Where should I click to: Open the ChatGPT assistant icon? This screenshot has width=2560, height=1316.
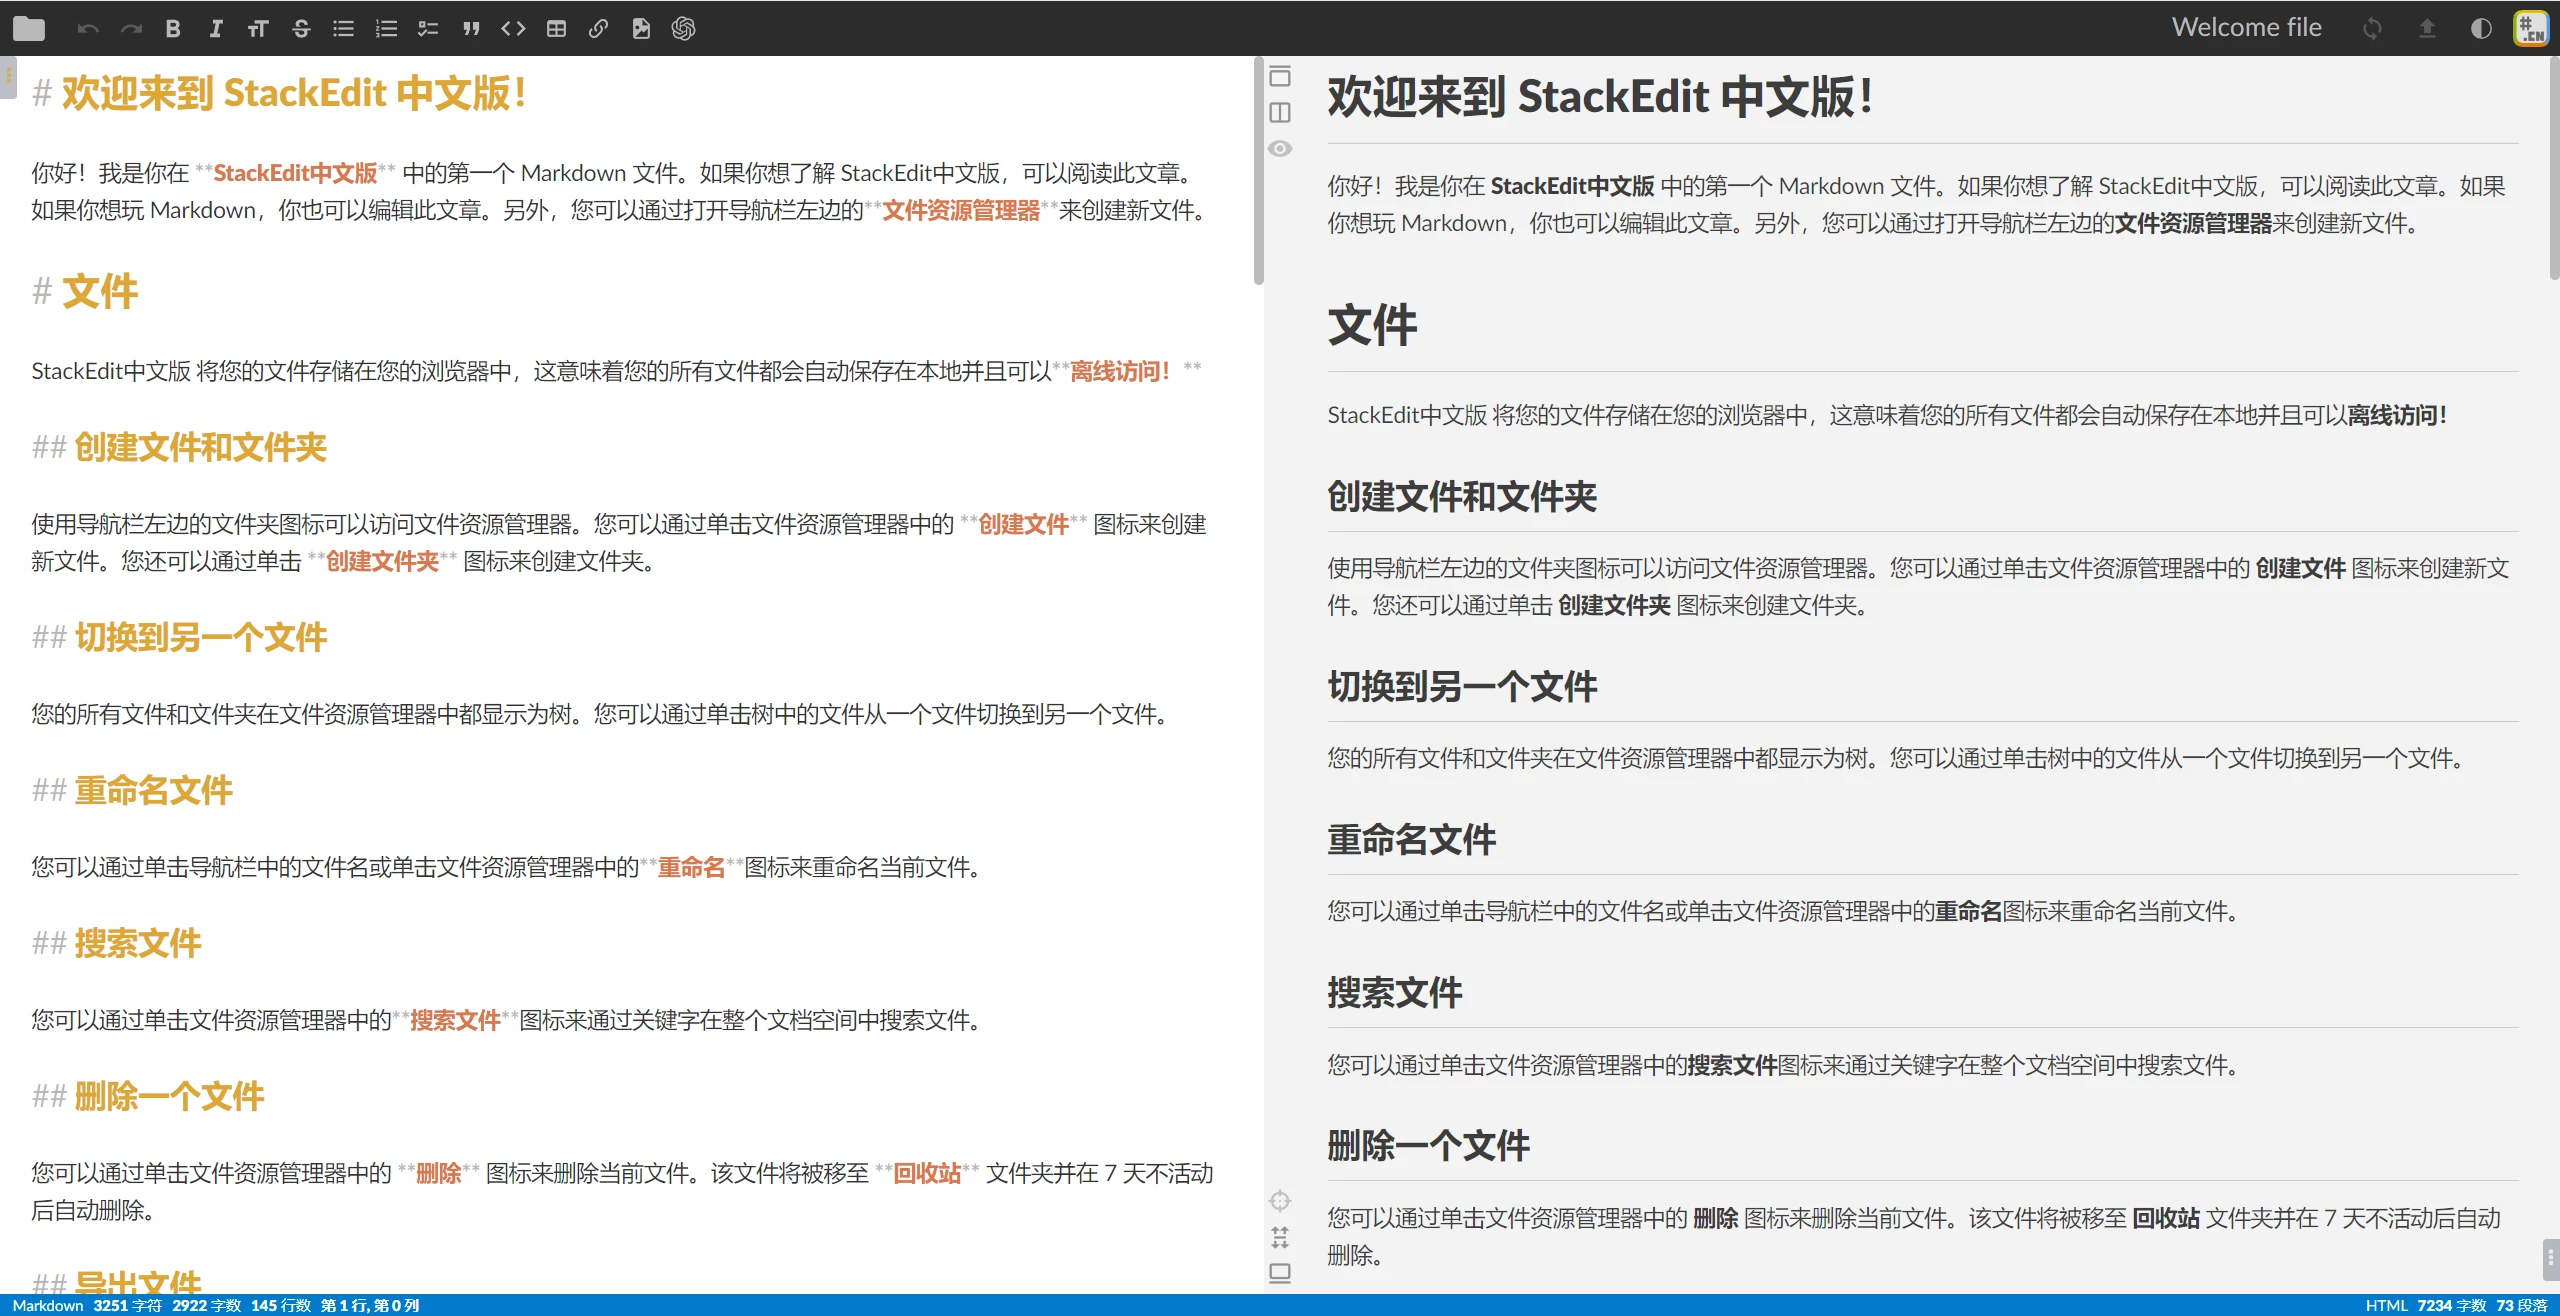(x=683, y=29)
